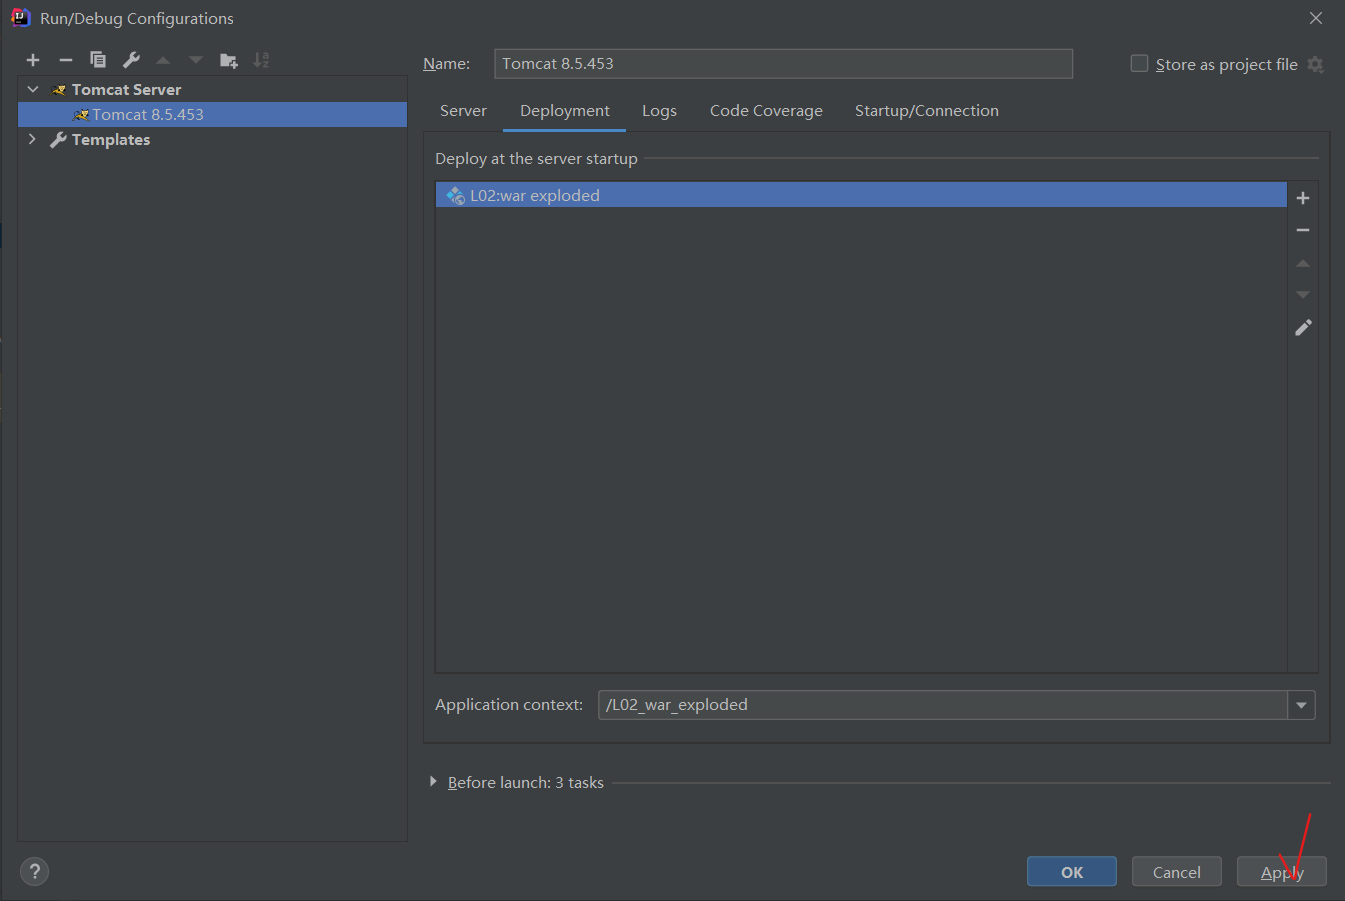Switch to the Deployment tab

565,111
